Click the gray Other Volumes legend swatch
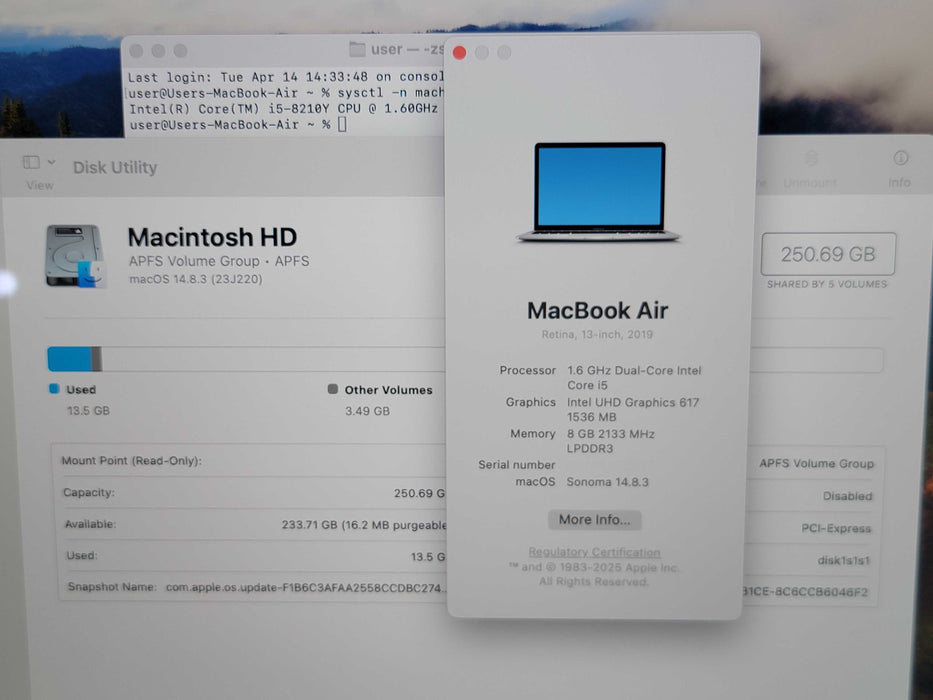Viewport: 933px width, 700px height. (333, 389)
